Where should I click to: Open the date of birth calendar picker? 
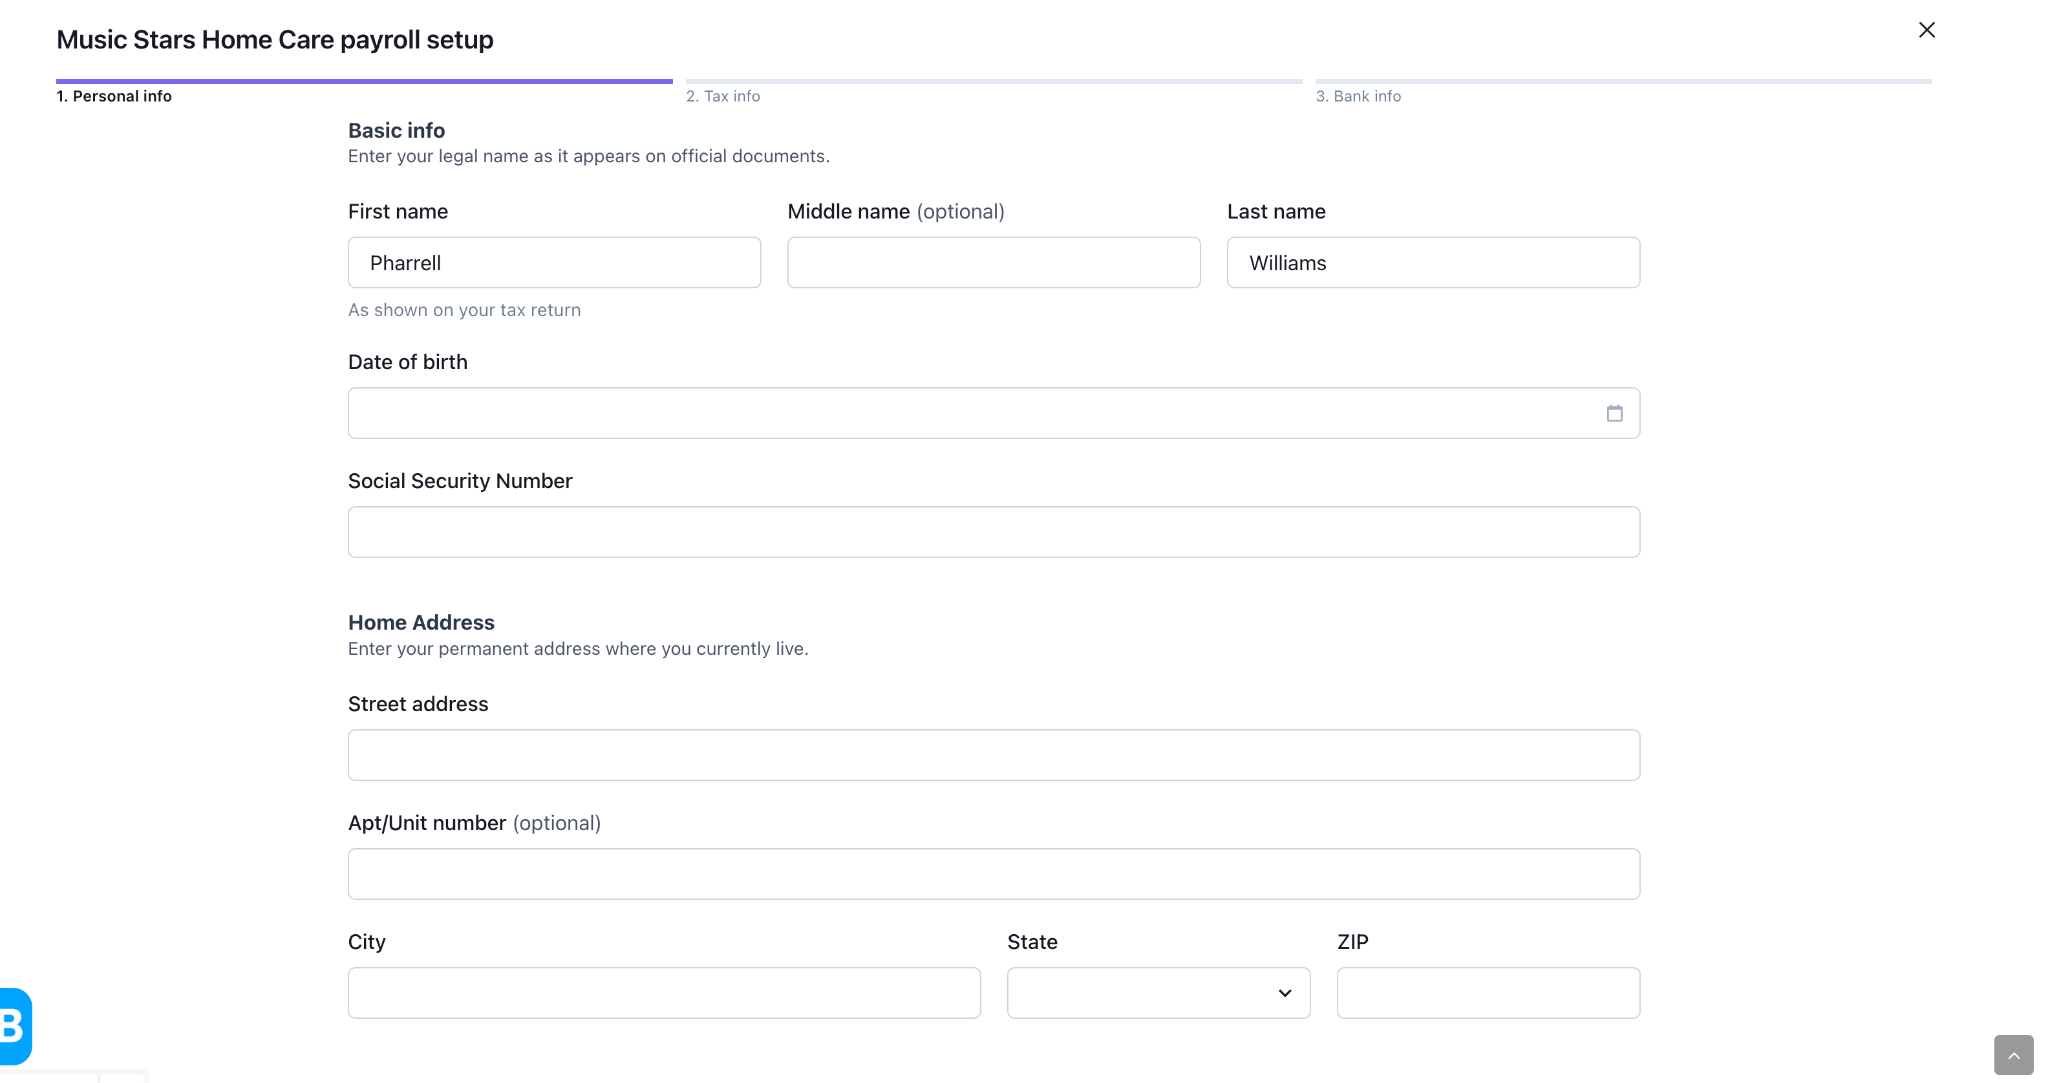[x=1614, y=413]
